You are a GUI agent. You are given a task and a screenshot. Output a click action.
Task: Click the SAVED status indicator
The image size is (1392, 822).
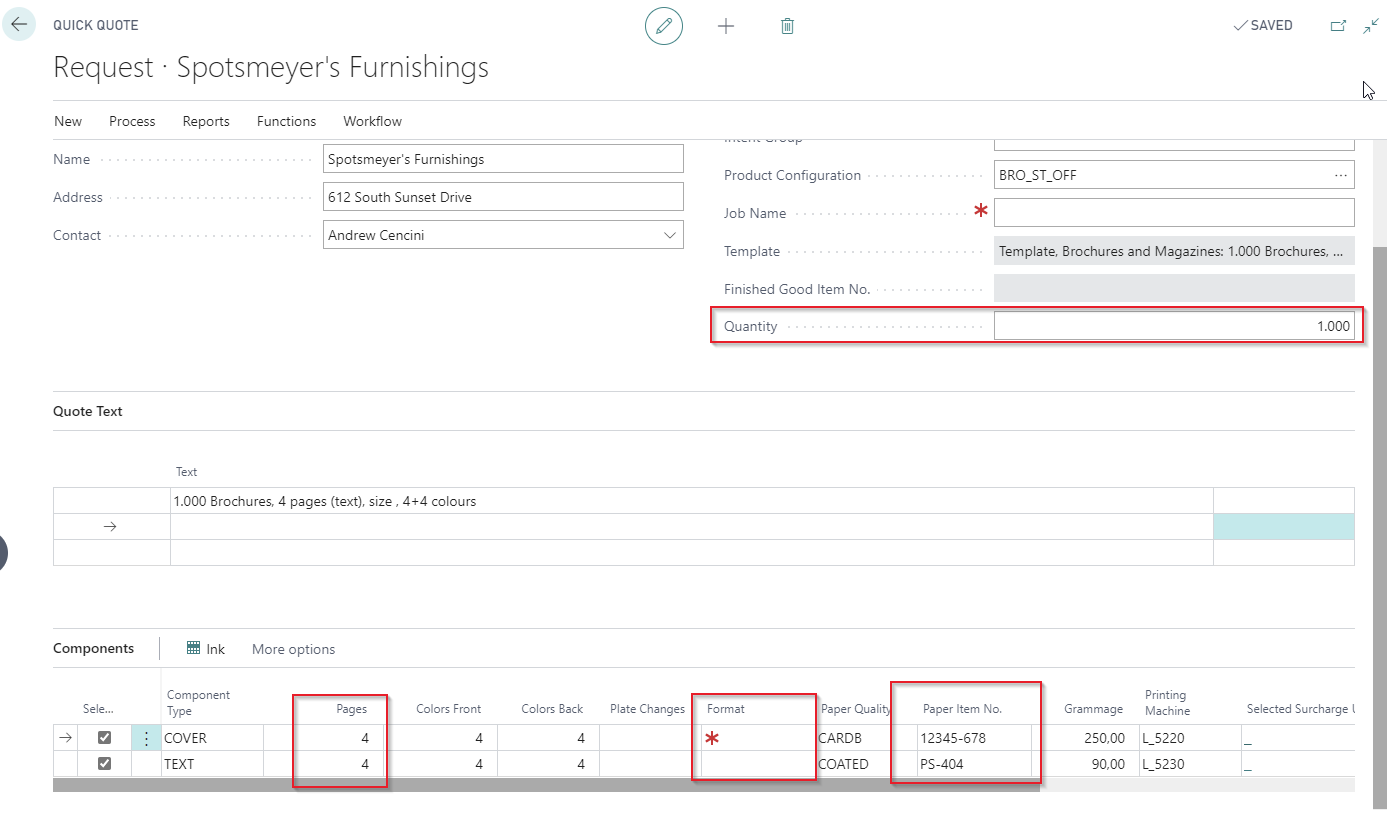(x=1263, y=26)
